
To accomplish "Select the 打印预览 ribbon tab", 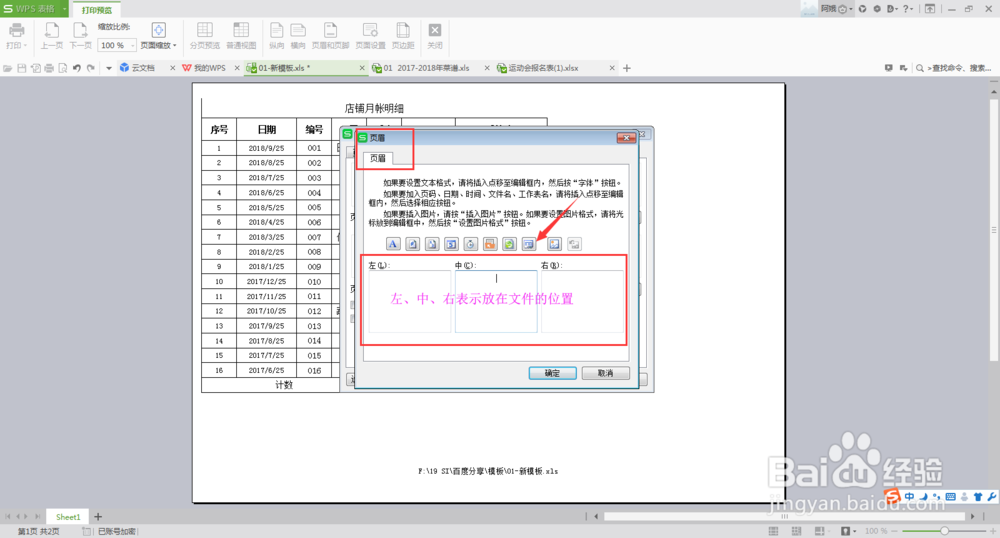I will click(x=96, y=10).
